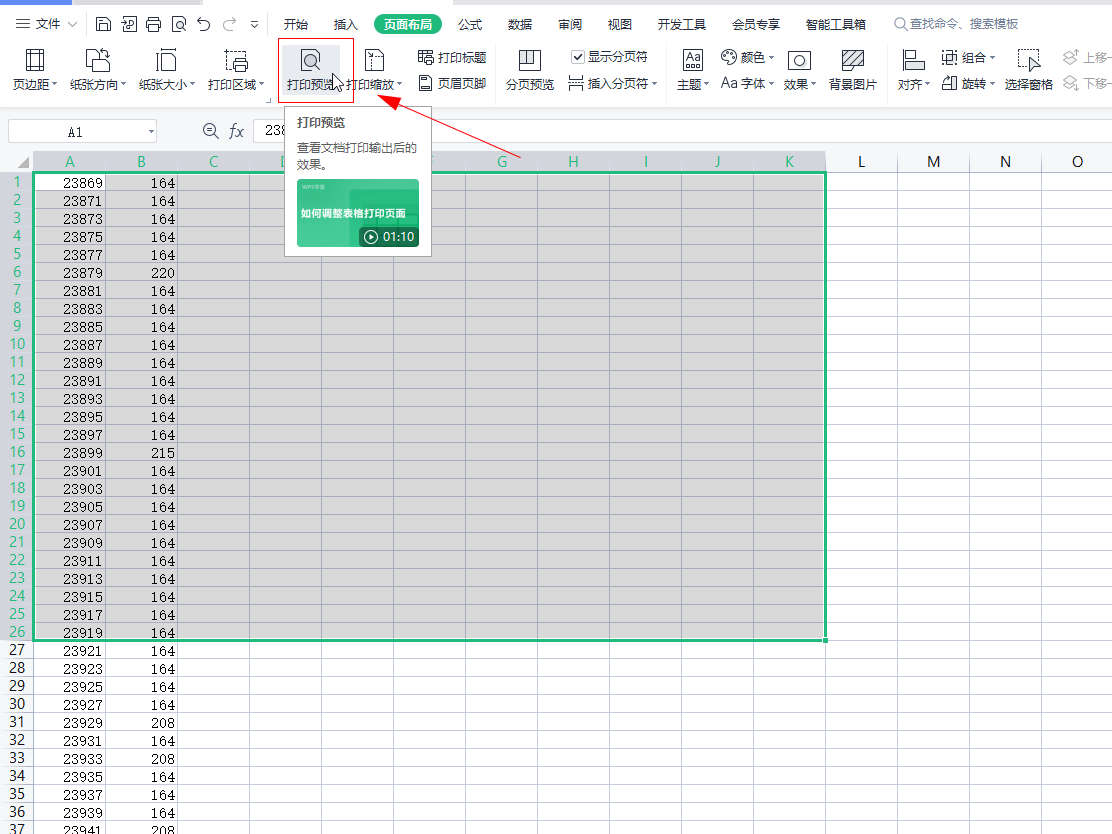1112x834 pixels.
Task: Switch to the 公式 (Formulas) tab
Action: pyautogui.click(x=470, y=24)
